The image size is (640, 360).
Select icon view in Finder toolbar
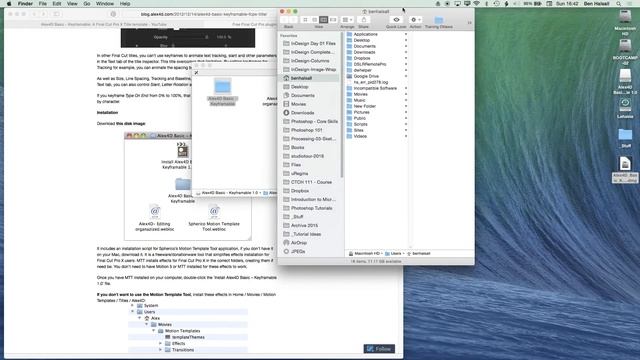[x=305, y=20]
